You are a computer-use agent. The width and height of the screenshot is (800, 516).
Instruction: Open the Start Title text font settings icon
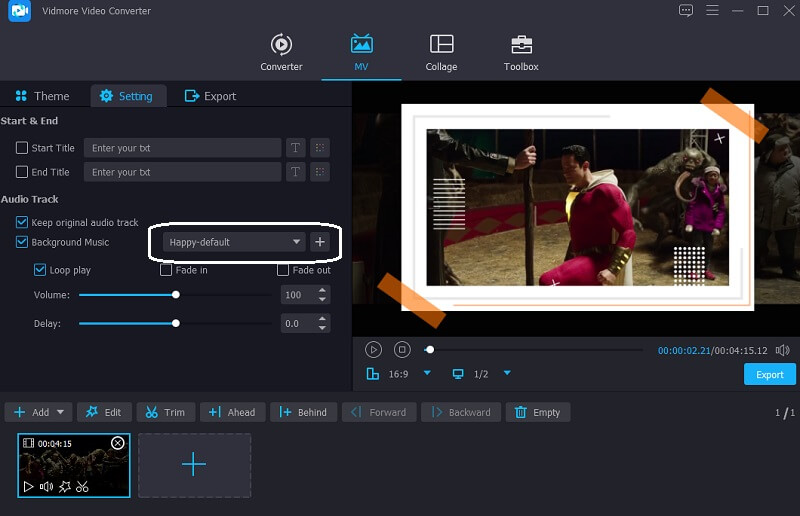pos(295,148)
